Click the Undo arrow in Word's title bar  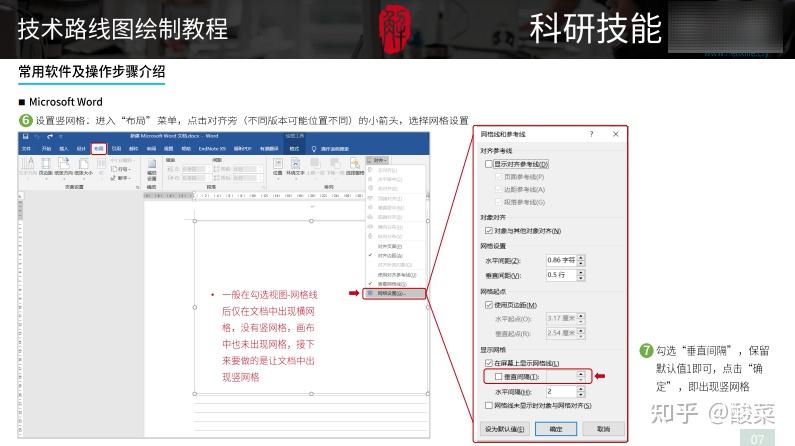37,137
